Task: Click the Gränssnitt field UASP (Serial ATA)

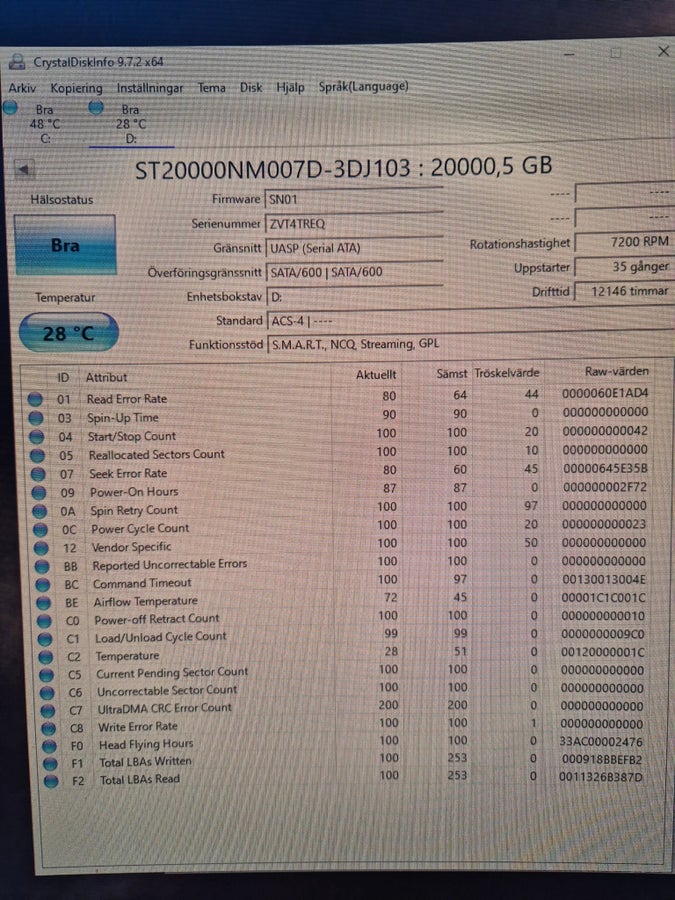Action: pyautogui.click(x=353, y=248)
